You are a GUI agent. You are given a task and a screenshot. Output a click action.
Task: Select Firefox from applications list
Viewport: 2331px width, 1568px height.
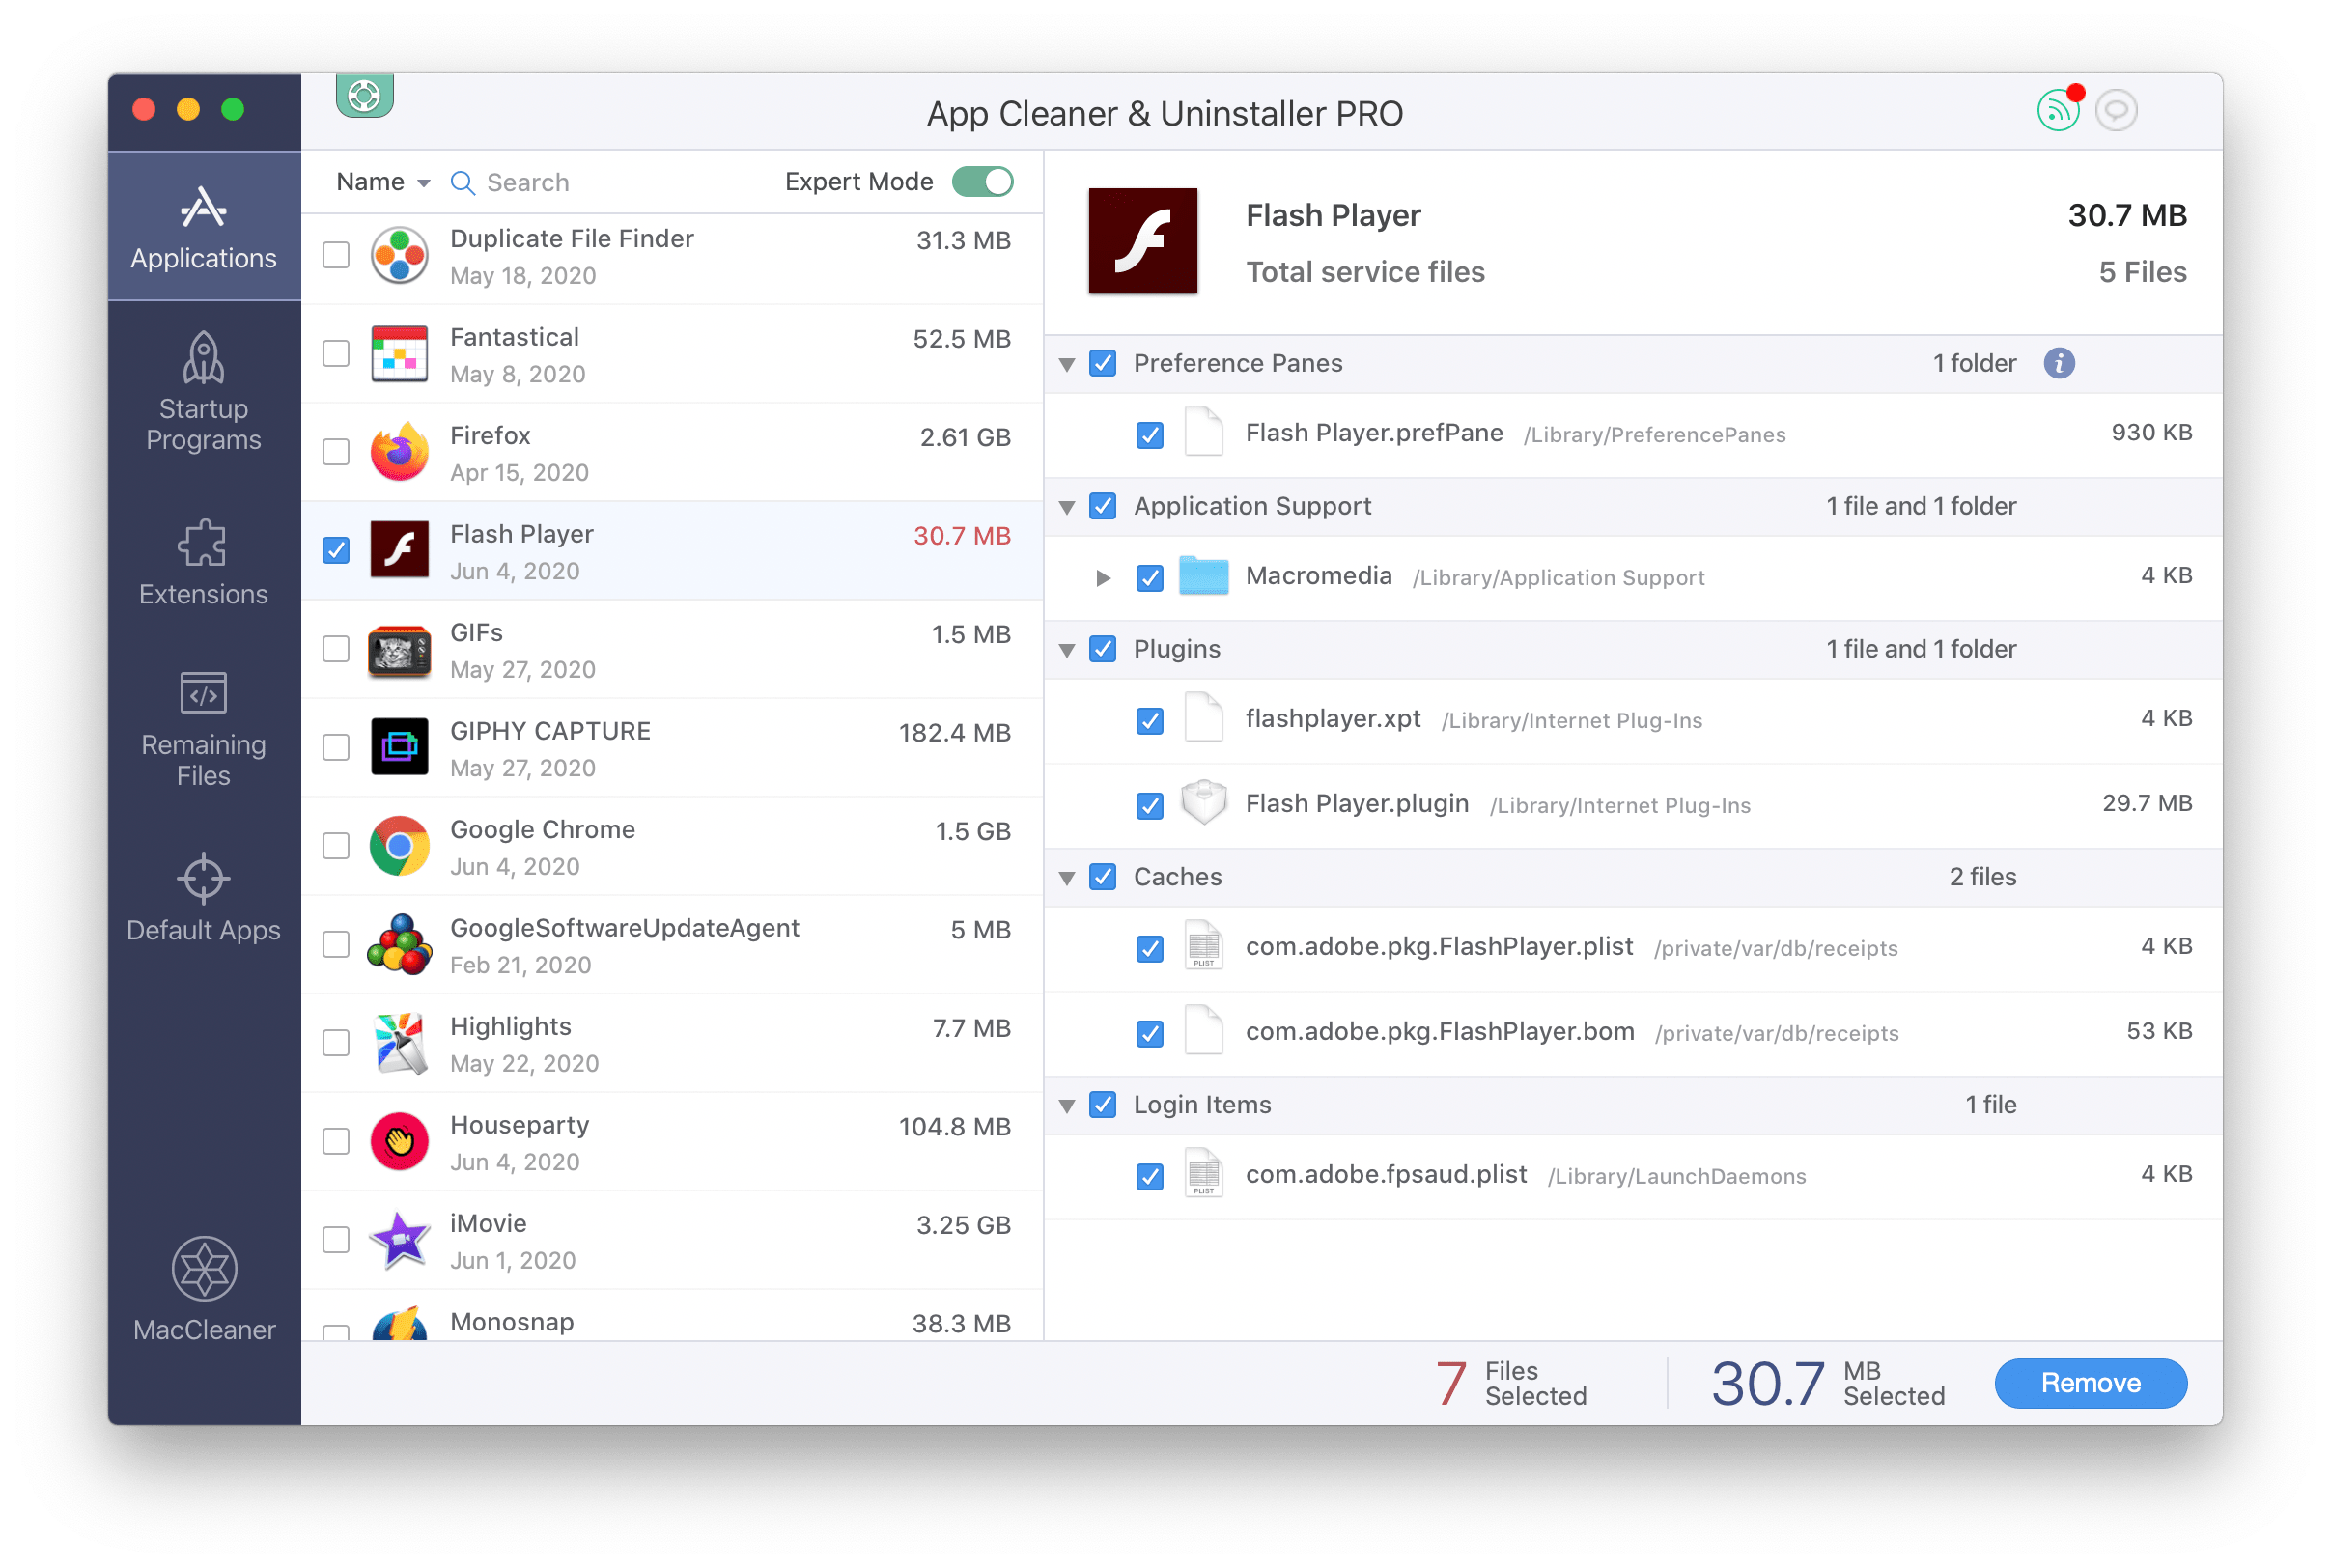click(x=672, y=452)
